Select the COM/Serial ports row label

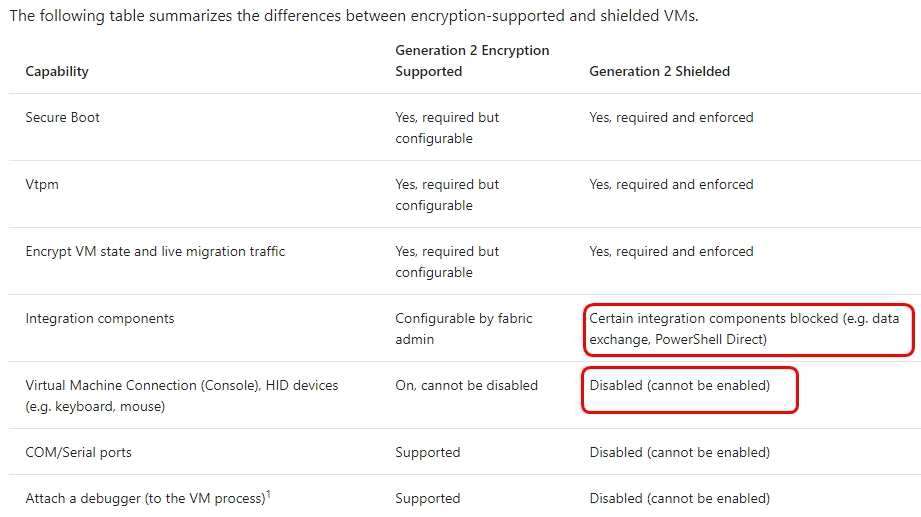[79, 452]
